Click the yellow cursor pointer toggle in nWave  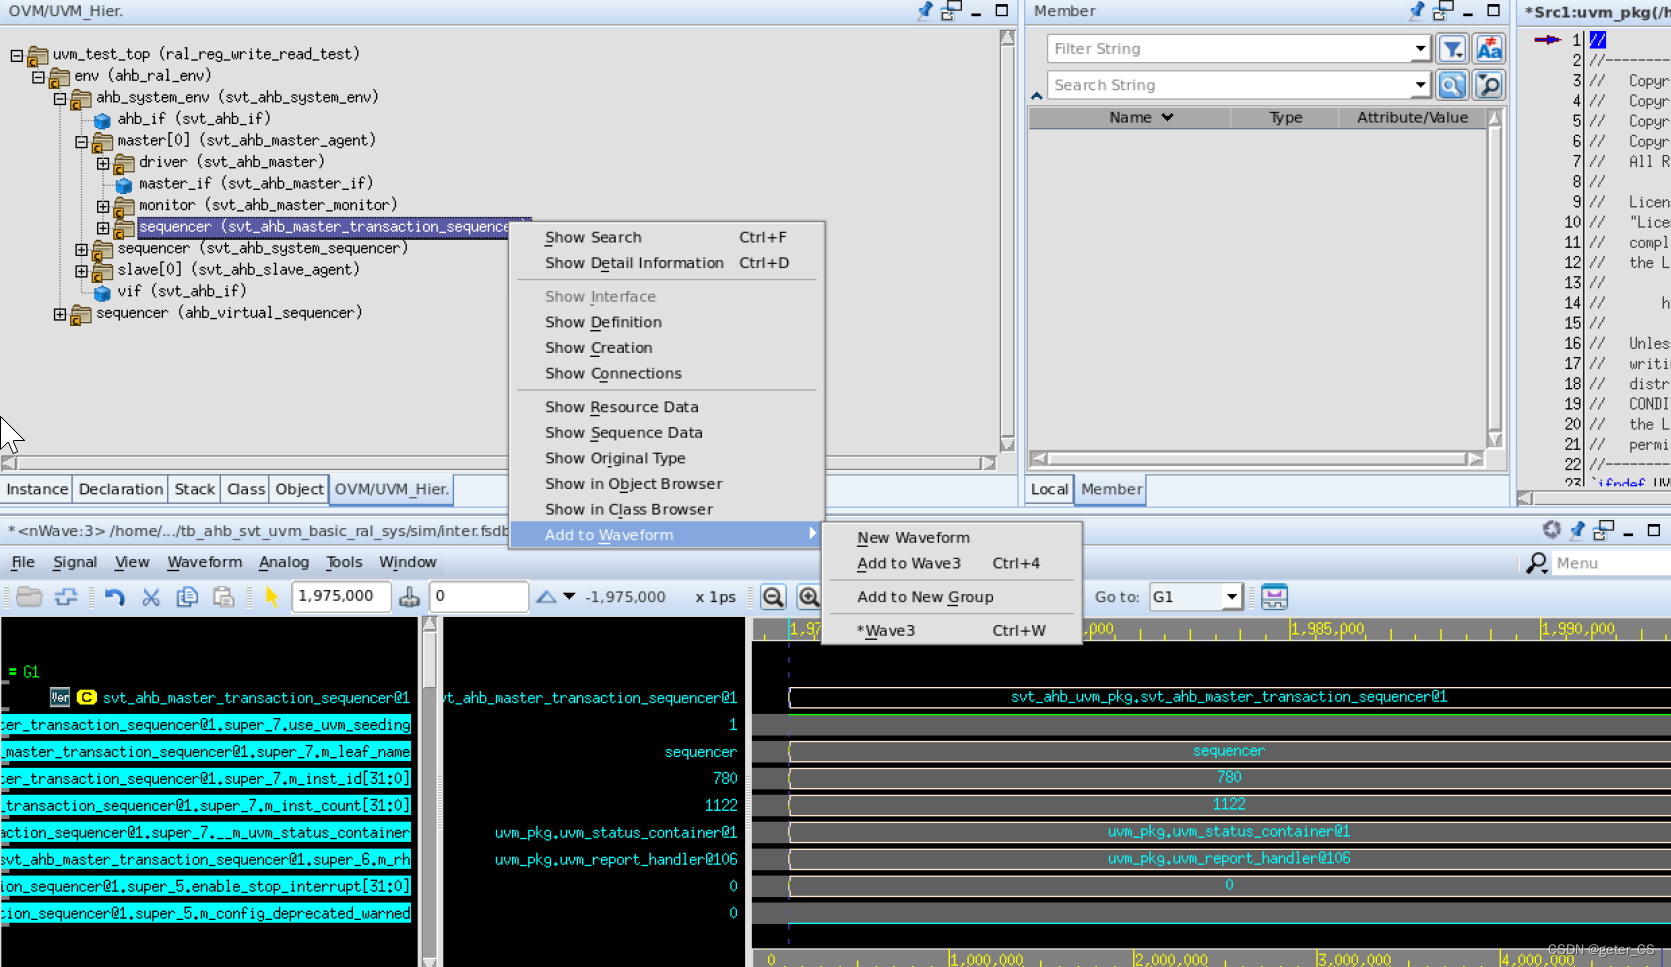click(271, 597)
